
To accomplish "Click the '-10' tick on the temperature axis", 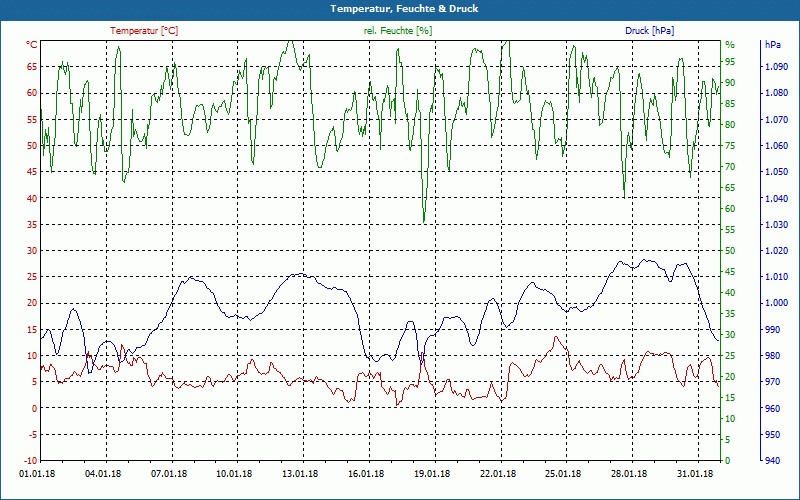I will [x=30, y=460].
